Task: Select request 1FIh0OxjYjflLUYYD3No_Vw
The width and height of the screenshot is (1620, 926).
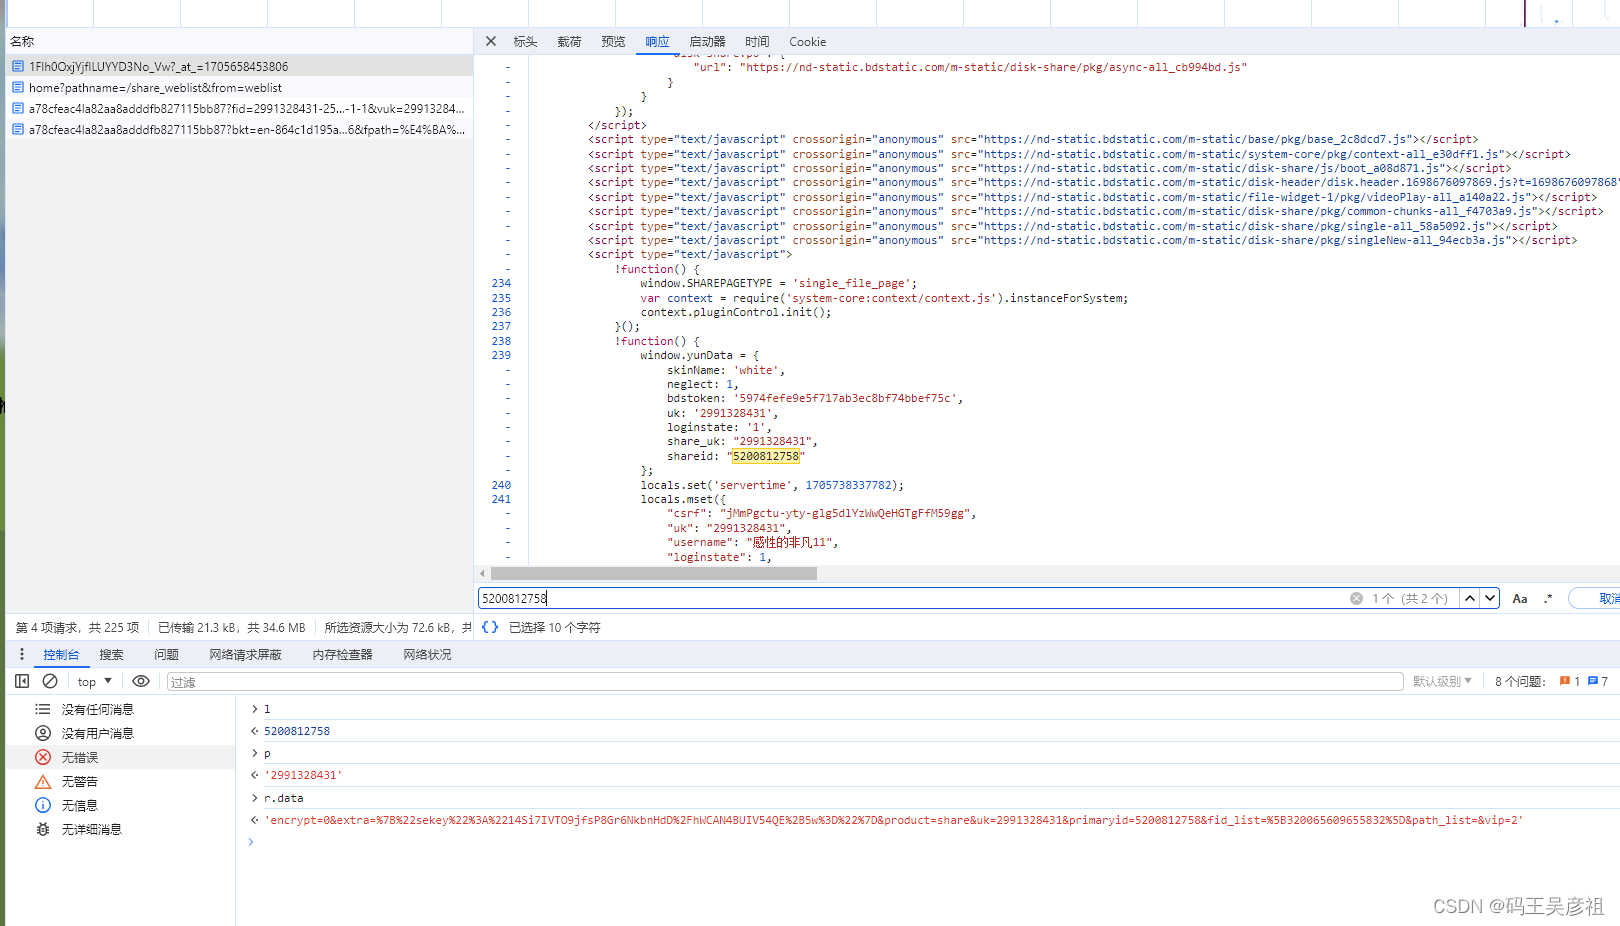Action: point(239,66)
